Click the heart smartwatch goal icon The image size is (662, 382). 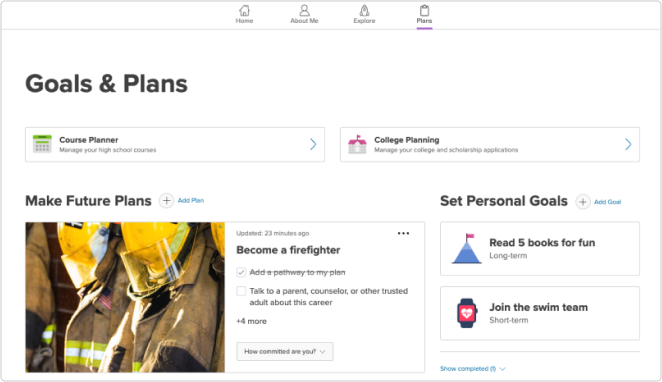pos(467,313)
